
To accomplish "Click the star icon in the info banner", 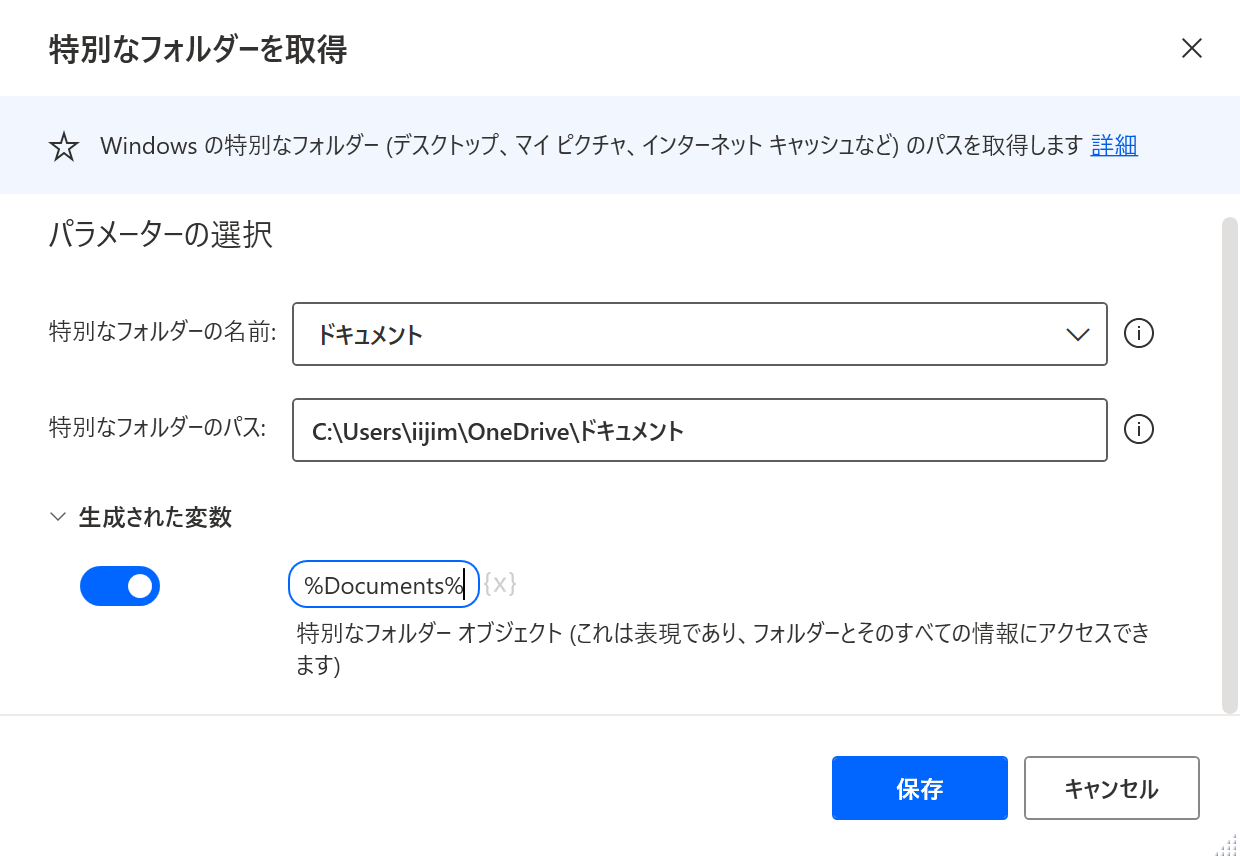I will [x=64, y=147].
